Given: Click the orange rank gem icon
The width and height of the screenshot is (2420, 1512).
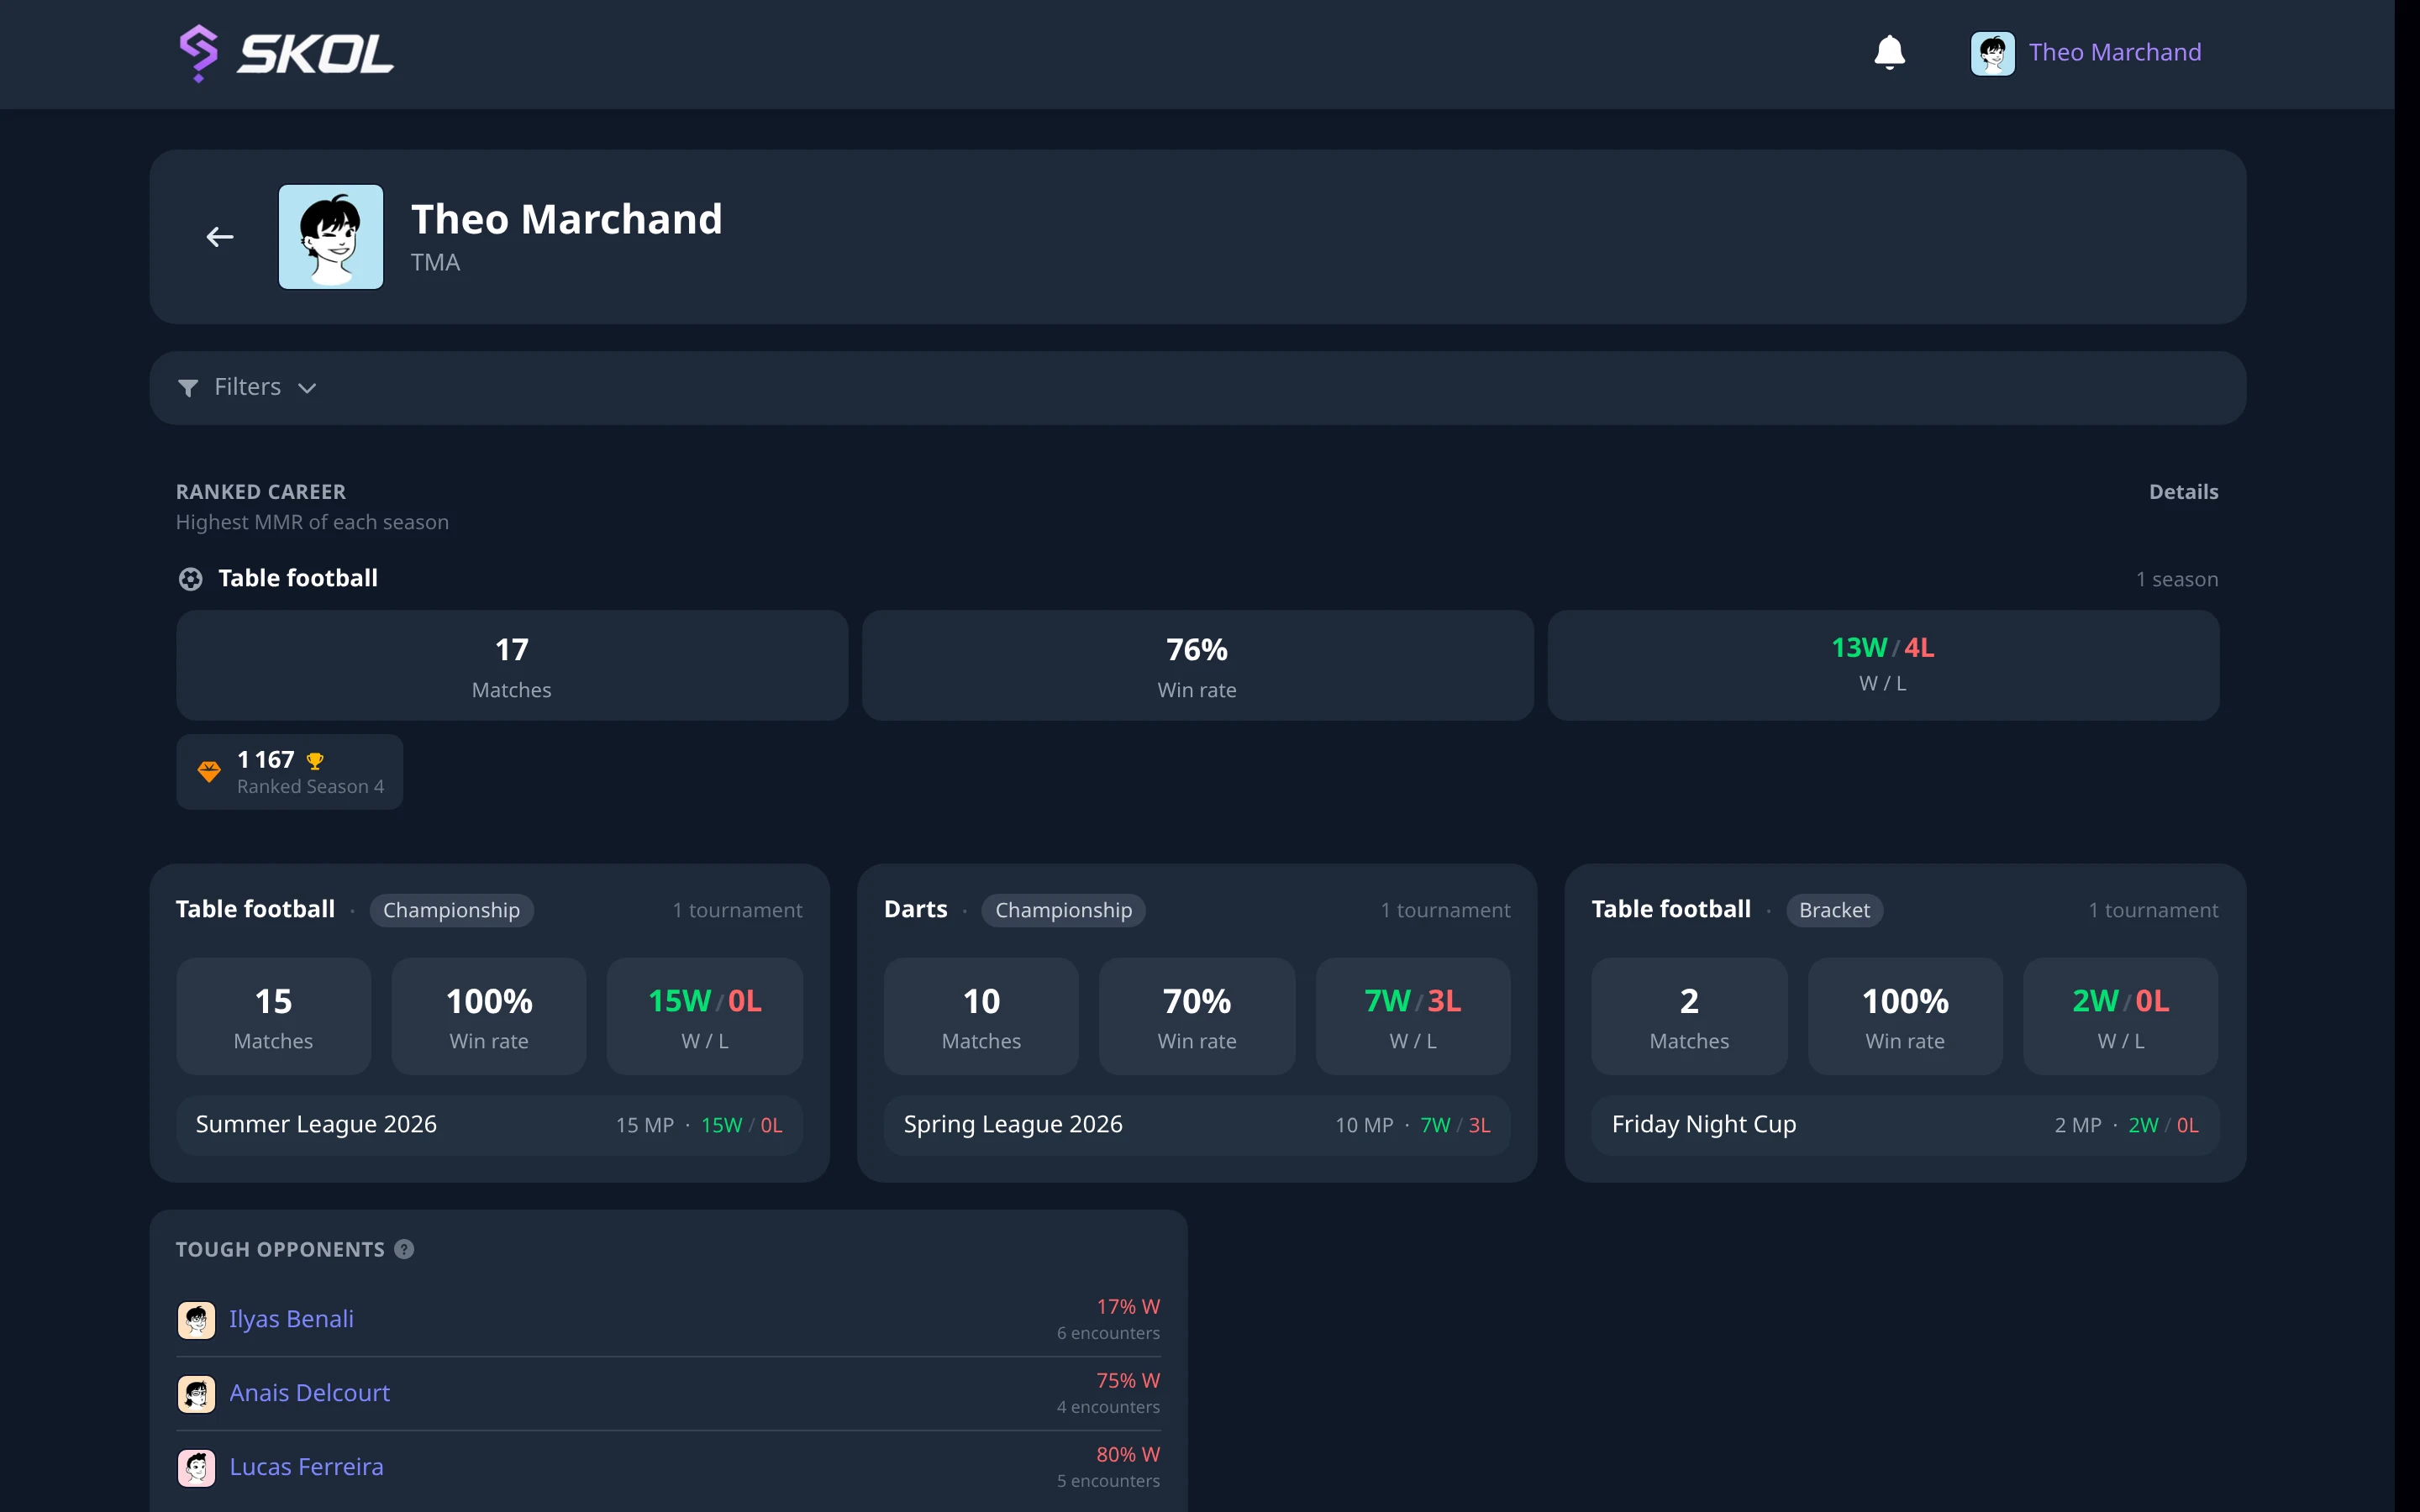Looking at the screenshot, I should 209,772.
